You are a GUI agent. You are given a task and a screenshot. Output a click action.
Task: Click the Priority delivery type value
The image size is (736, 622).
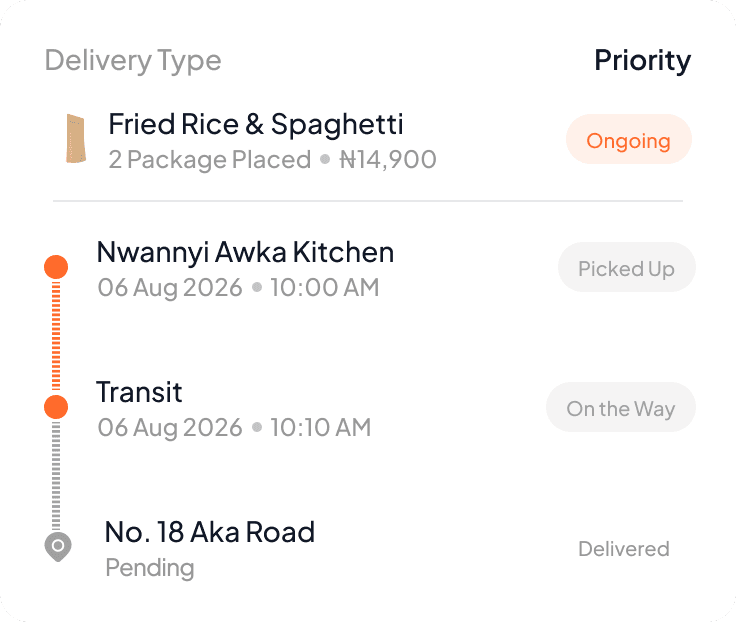point(643,61)
